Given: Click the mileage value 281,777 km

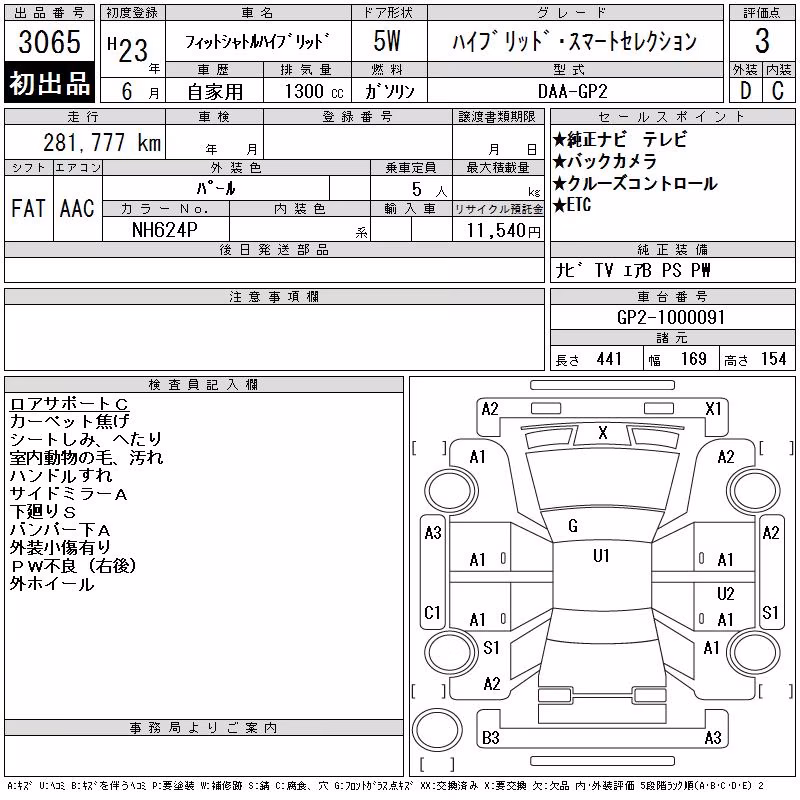Looking at the screenshot, I should click(x=102, y=142).
